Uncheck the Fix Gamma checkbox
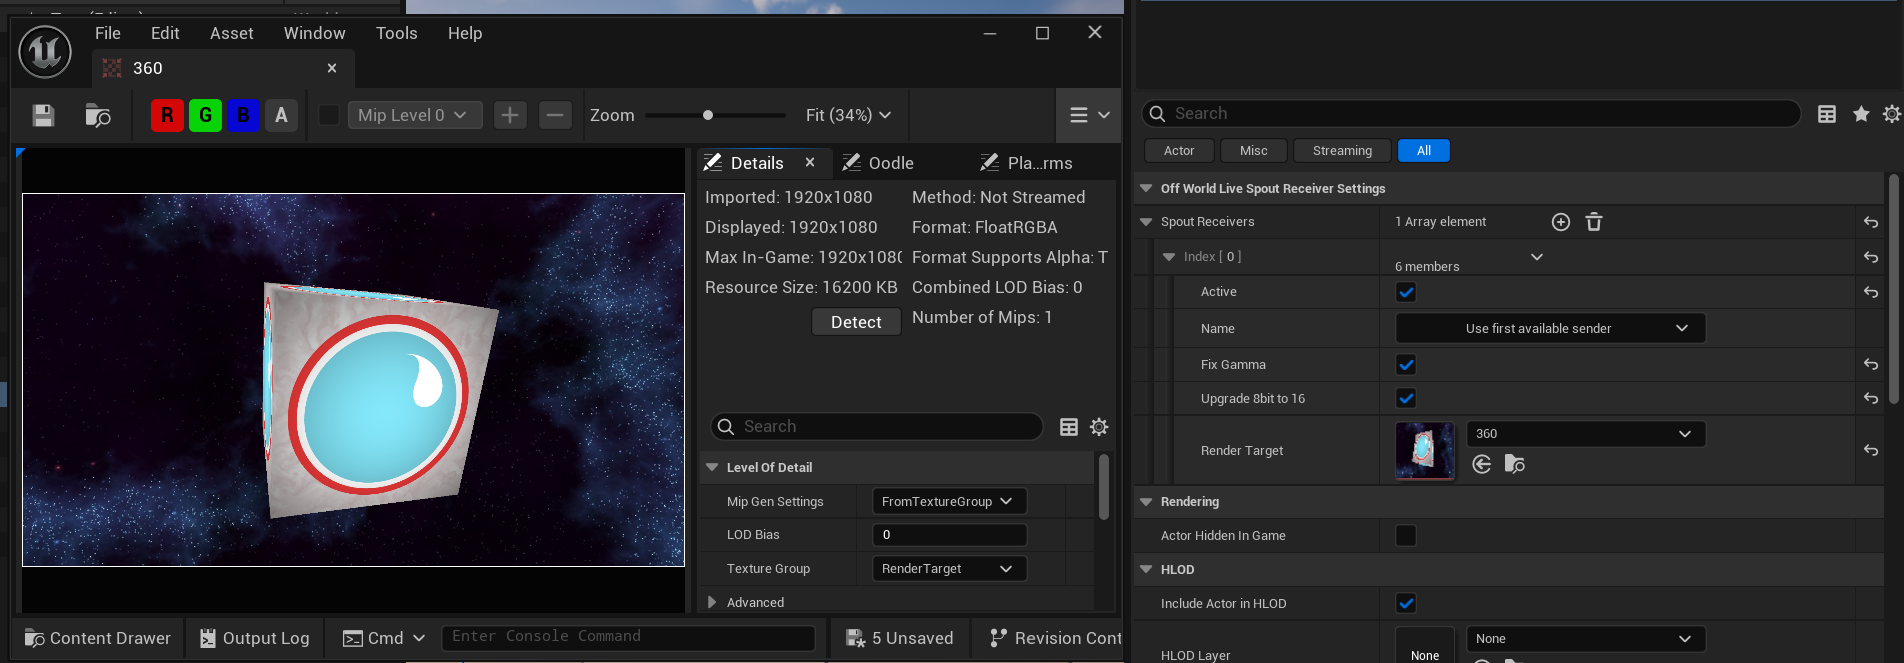Viewport: 1904px width, 663px height. click(1406, 365)
